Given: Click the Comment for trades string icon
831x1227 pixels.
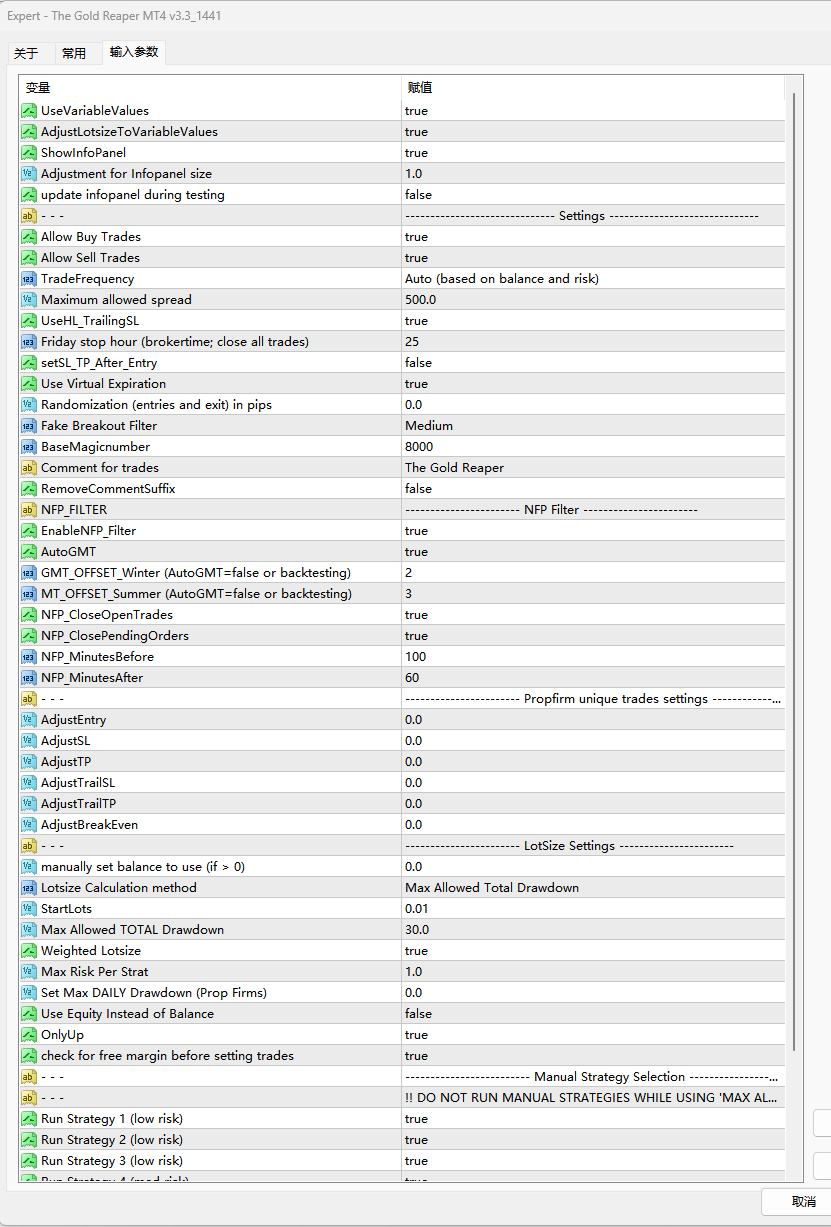Looking at the screenshot, I should coord(29,468).
